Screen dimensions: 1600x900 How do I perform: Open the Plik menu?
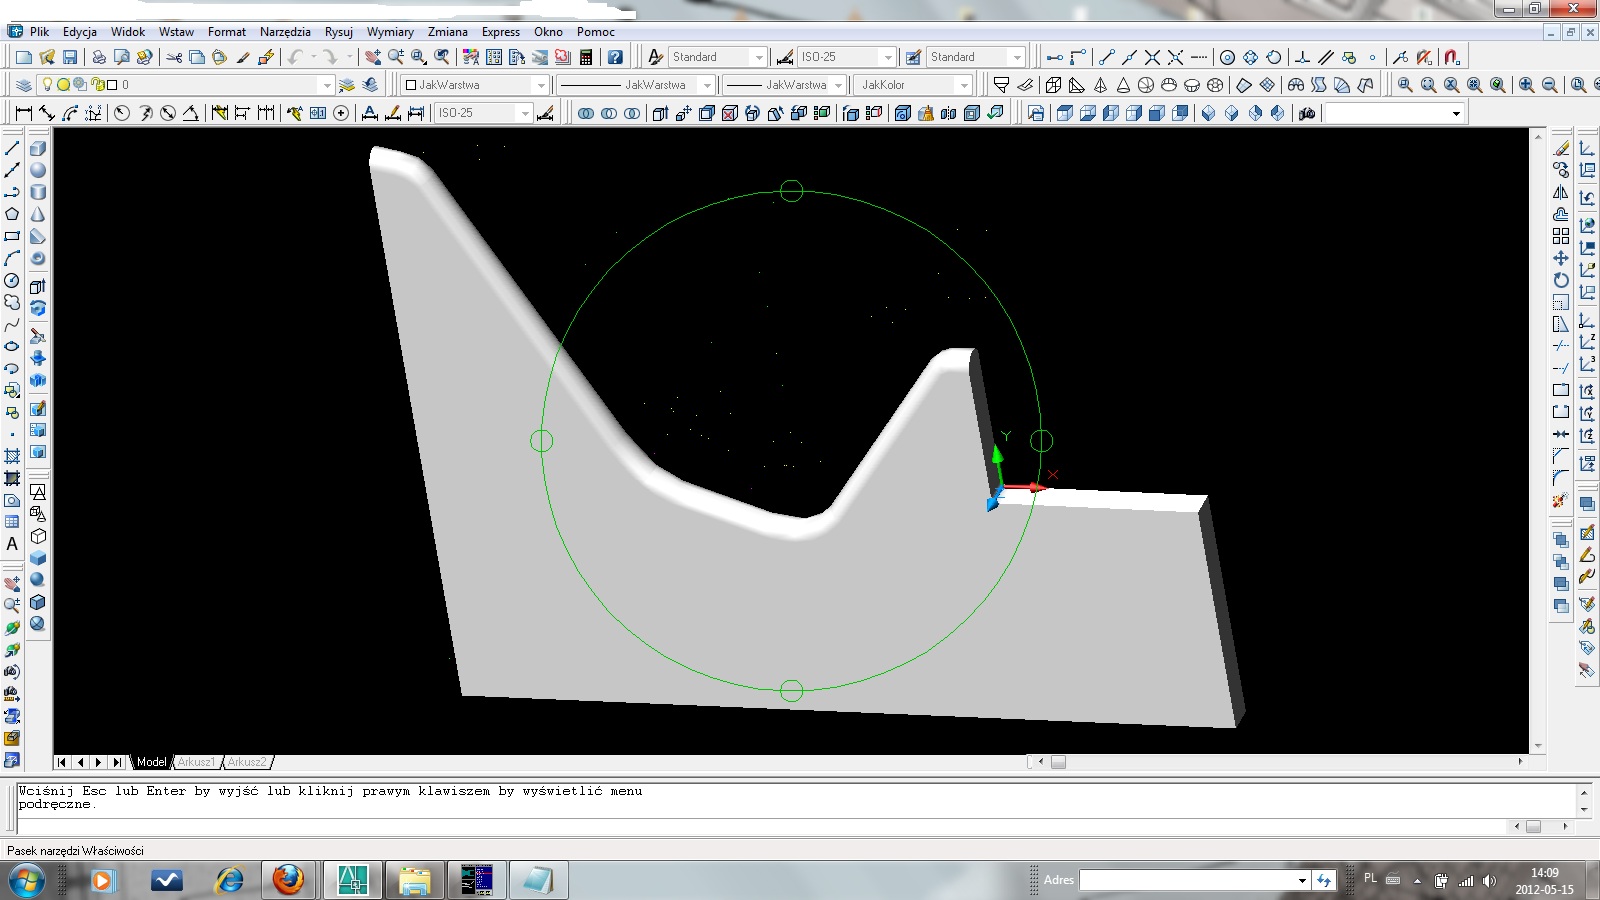click(40, 32)
